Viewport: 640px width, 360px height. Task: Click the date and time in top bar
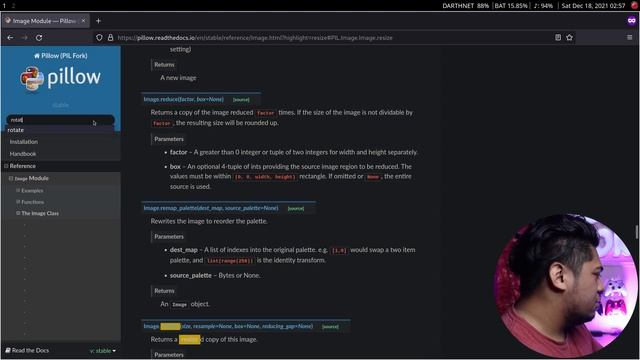[593, 6]
